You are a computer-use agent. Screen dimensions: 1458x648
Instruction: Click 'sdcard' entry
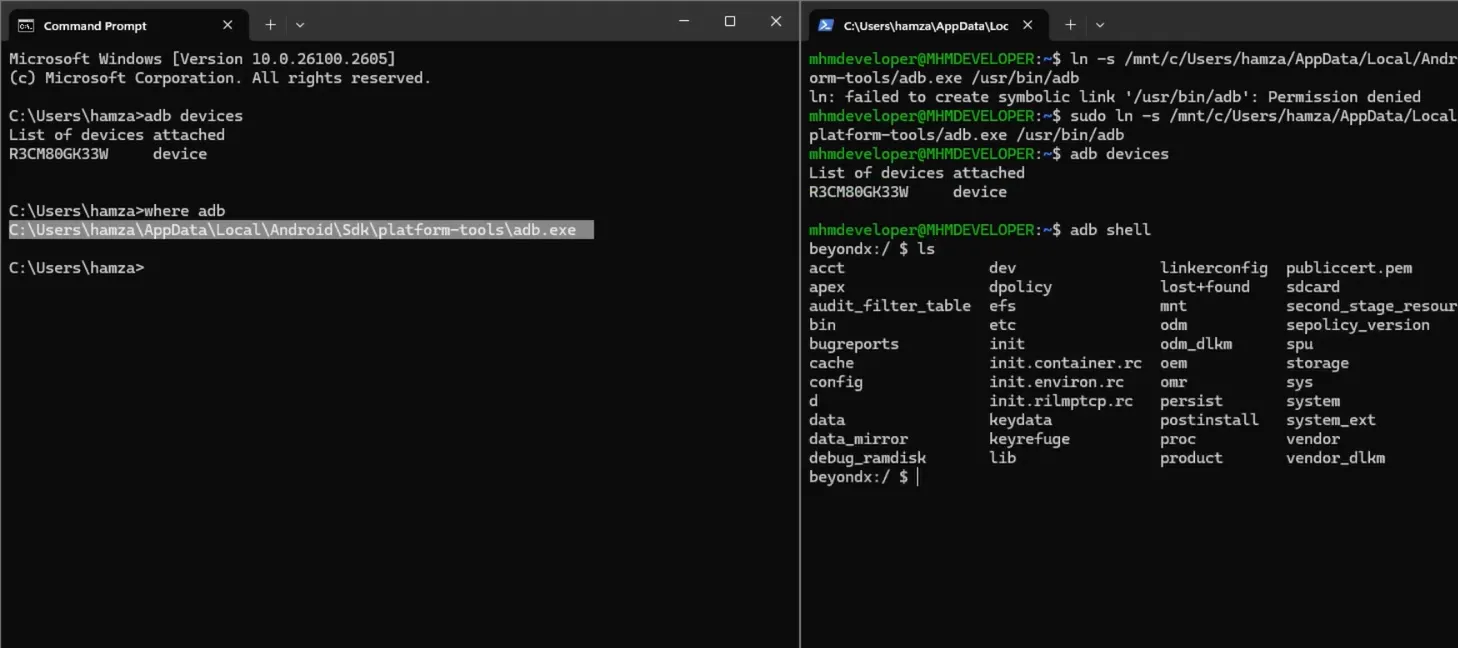pyautogui.click(x=1313, y=287)
